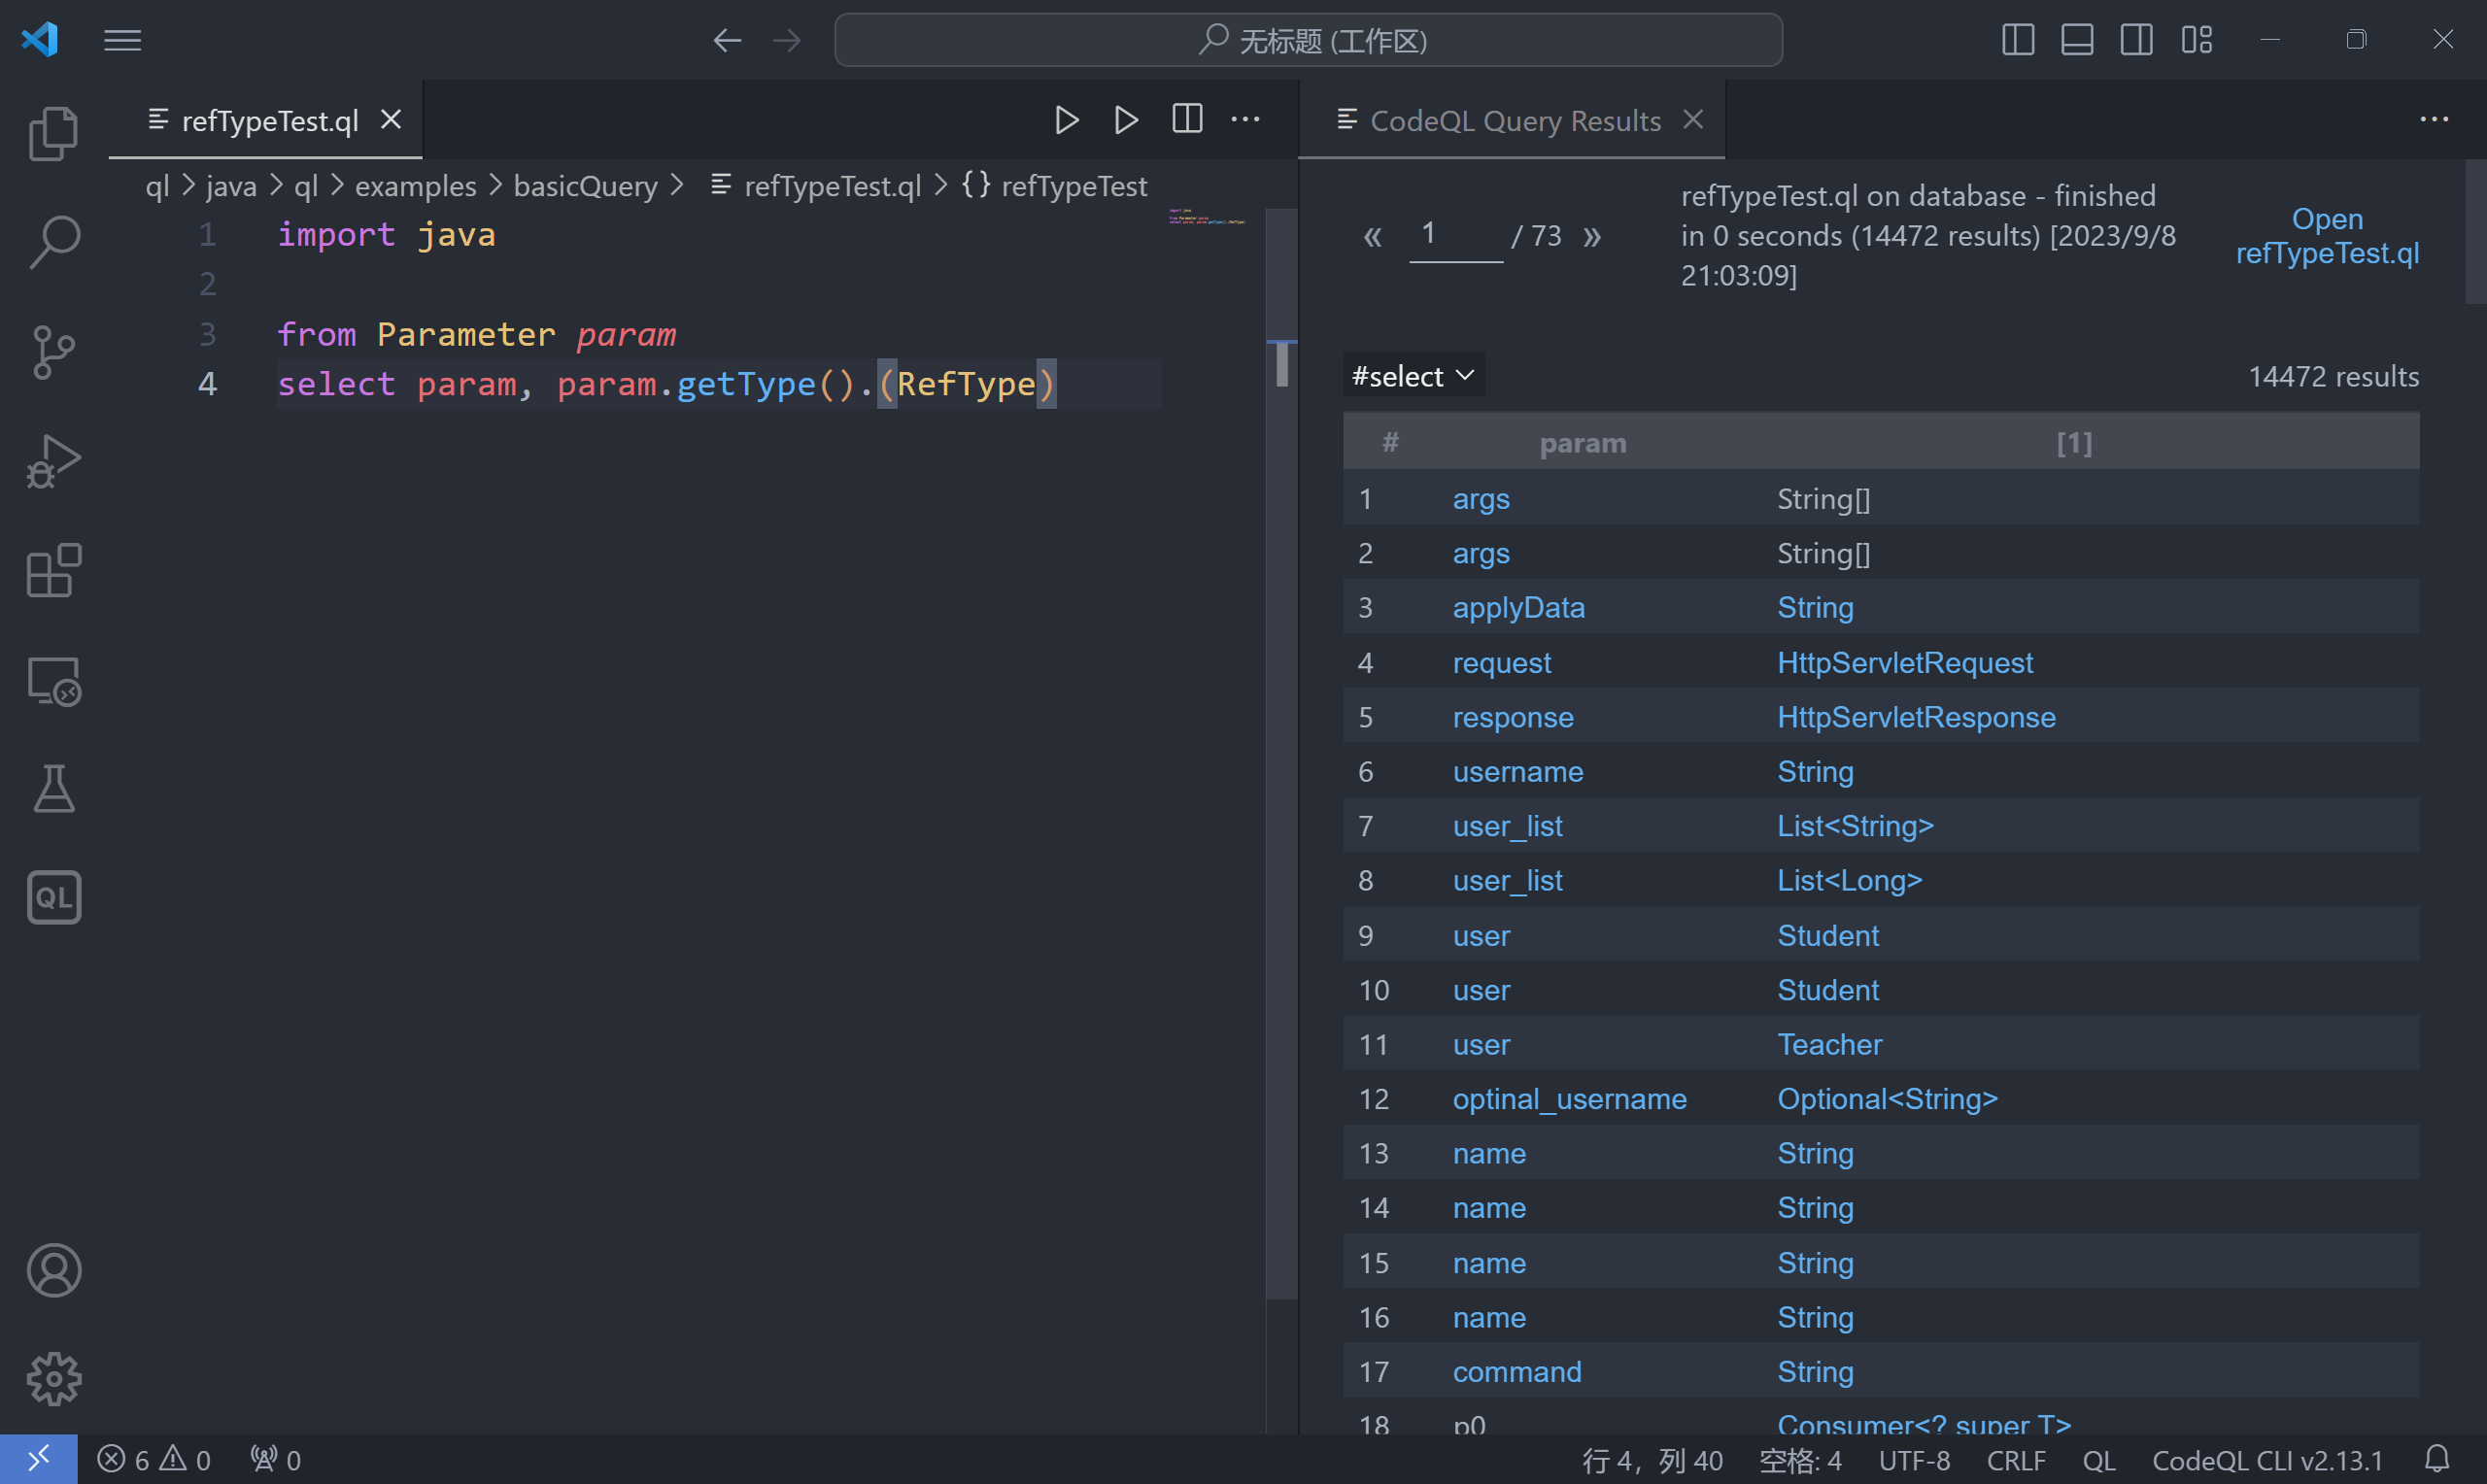This screenshot has width=2487, height=1484.
Task: Toggle the secondary side bar
Action: (x=2137, y=39)
